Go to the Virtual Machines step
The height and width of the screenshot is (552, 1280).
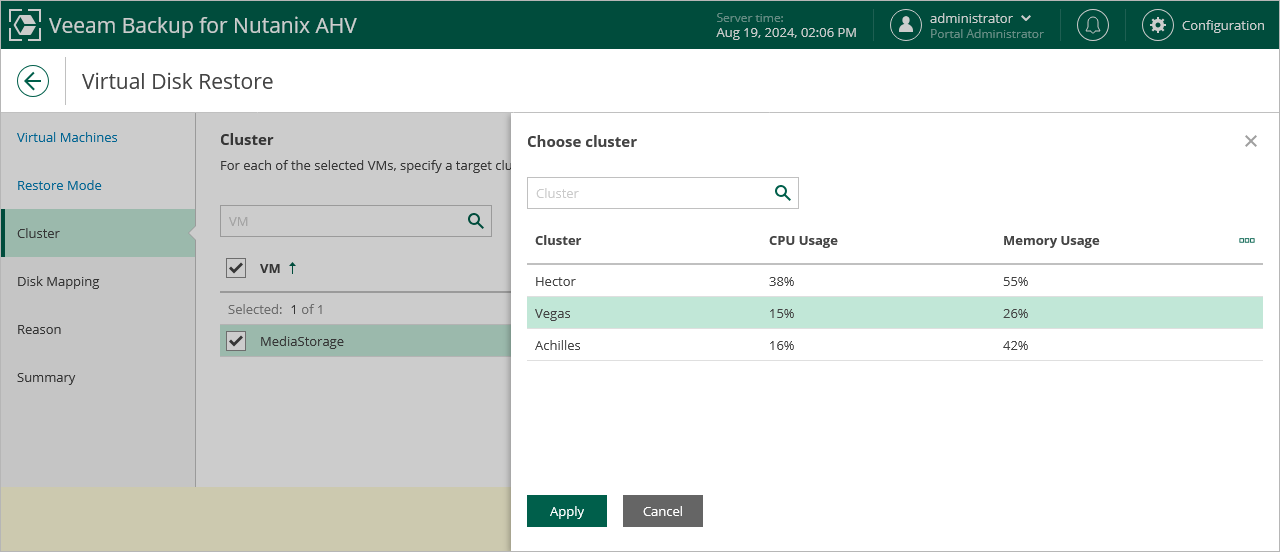67,137
